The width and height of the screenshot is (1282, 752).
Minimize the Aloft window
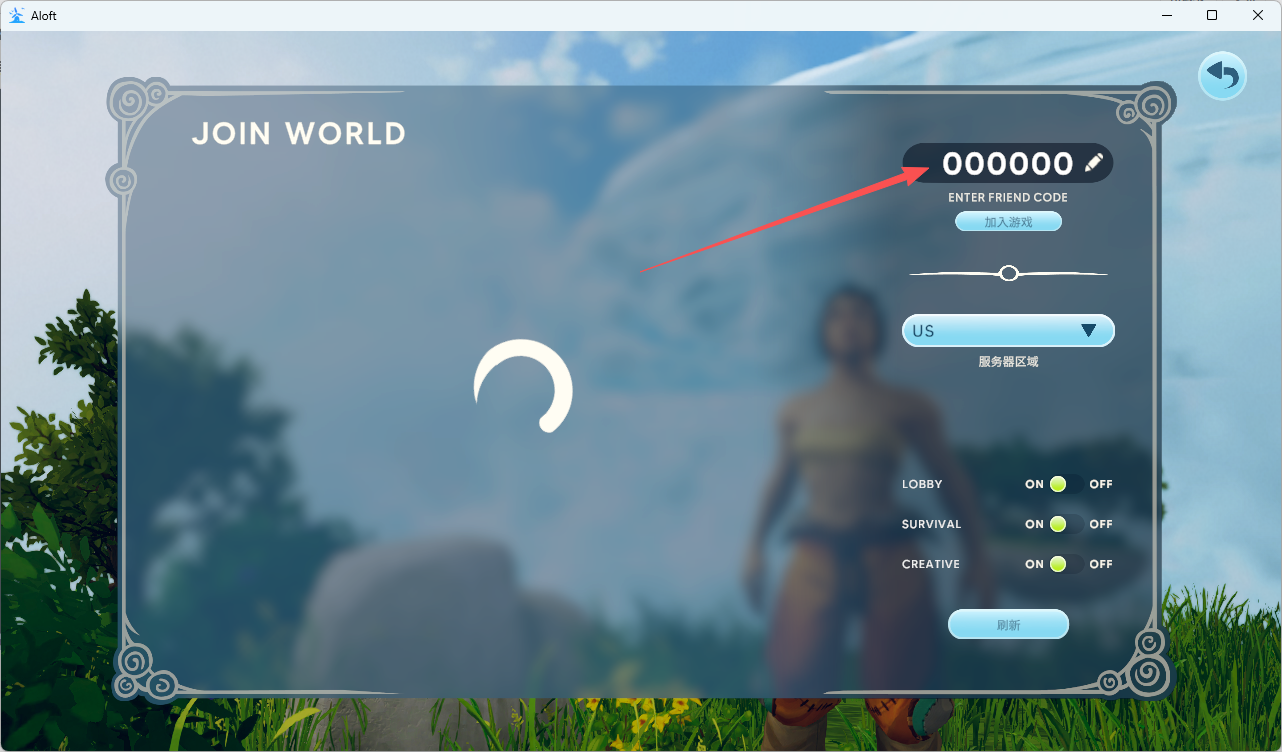1166,15
